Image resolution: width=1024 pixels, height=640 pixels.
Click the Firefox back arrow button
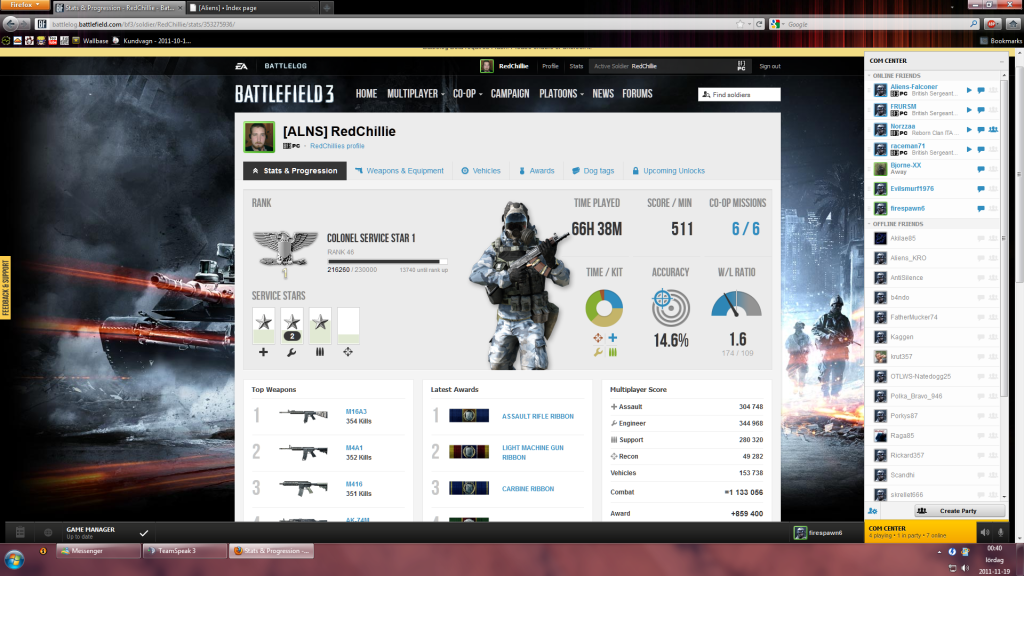point(10,24)
